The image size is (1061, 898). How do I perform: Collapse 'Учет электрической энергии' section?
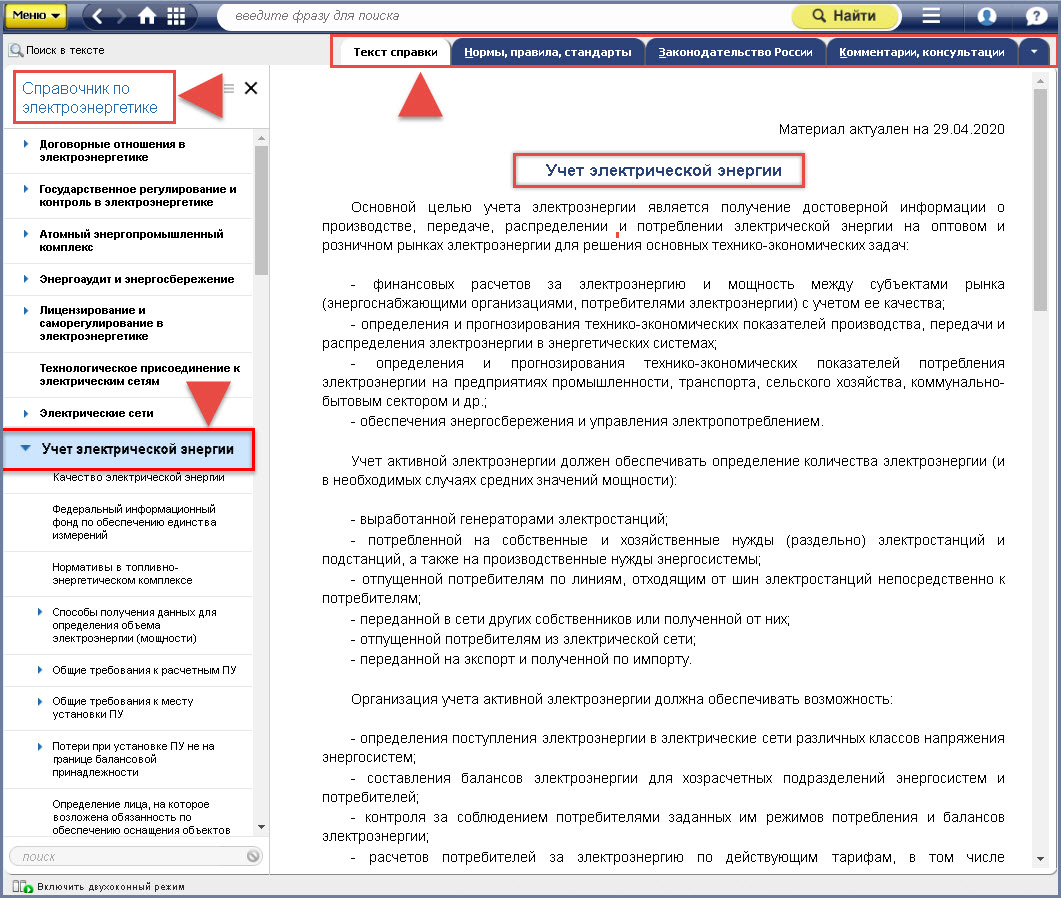pos(26,450)
